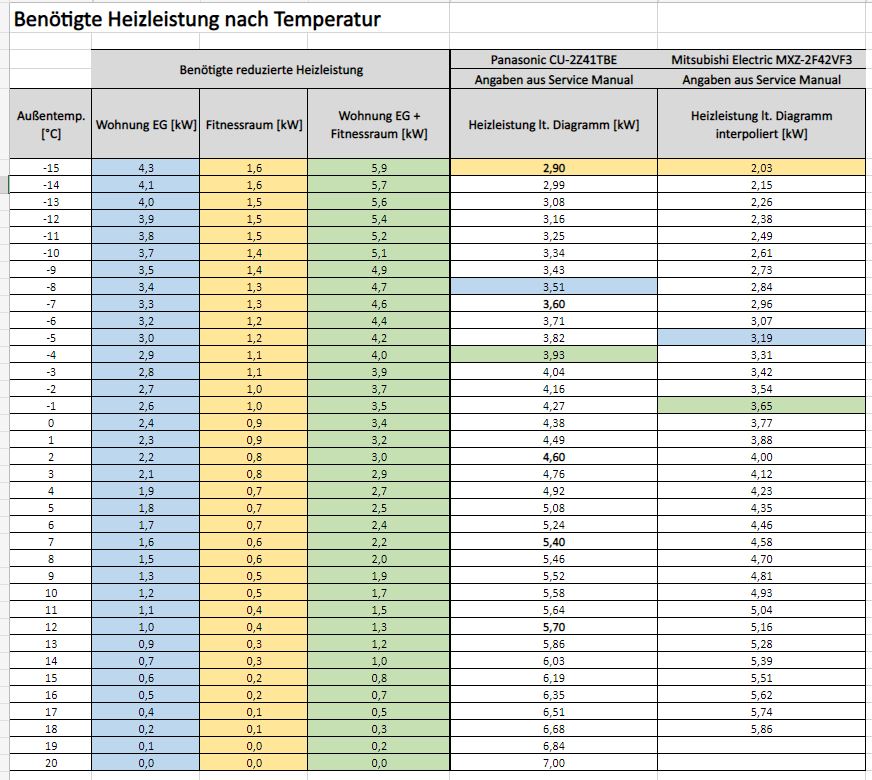872x780 pixels.
Task: Select the orange highlighted 2,90 Panasonic cell
Action: click(553, 167)
